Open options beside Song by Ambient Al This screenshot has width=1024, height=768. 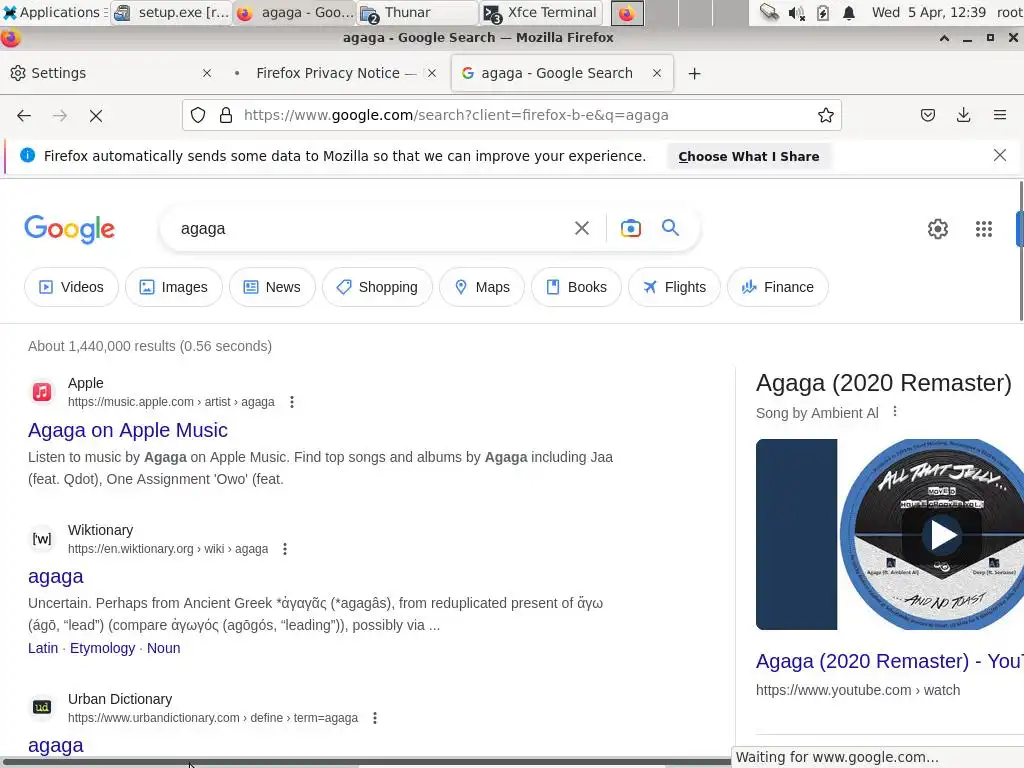pos(895,411)
